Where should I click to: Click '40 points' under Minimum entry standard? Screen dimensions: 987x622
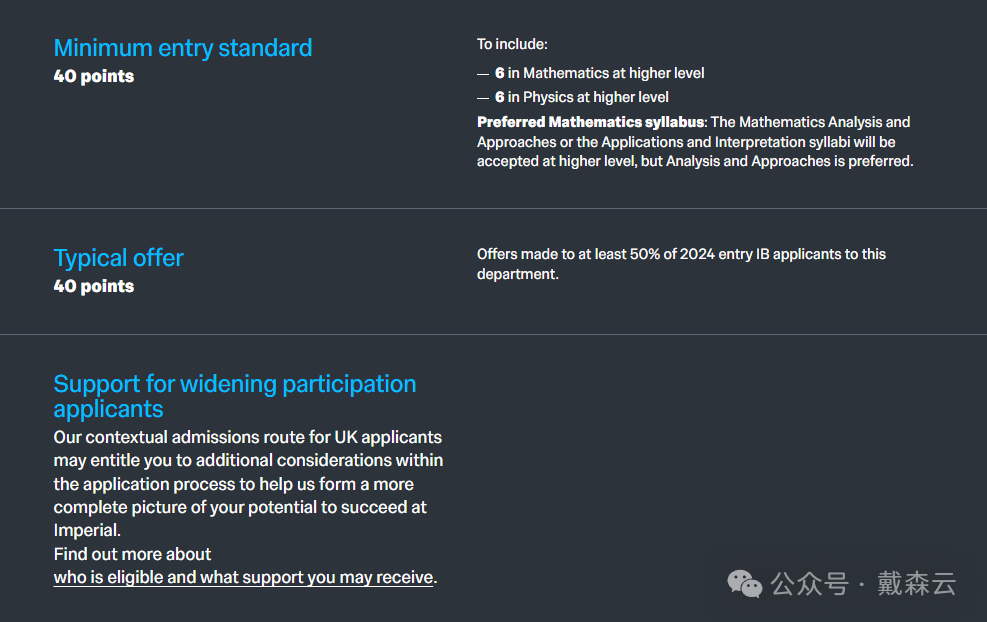(x=94, y=76)
